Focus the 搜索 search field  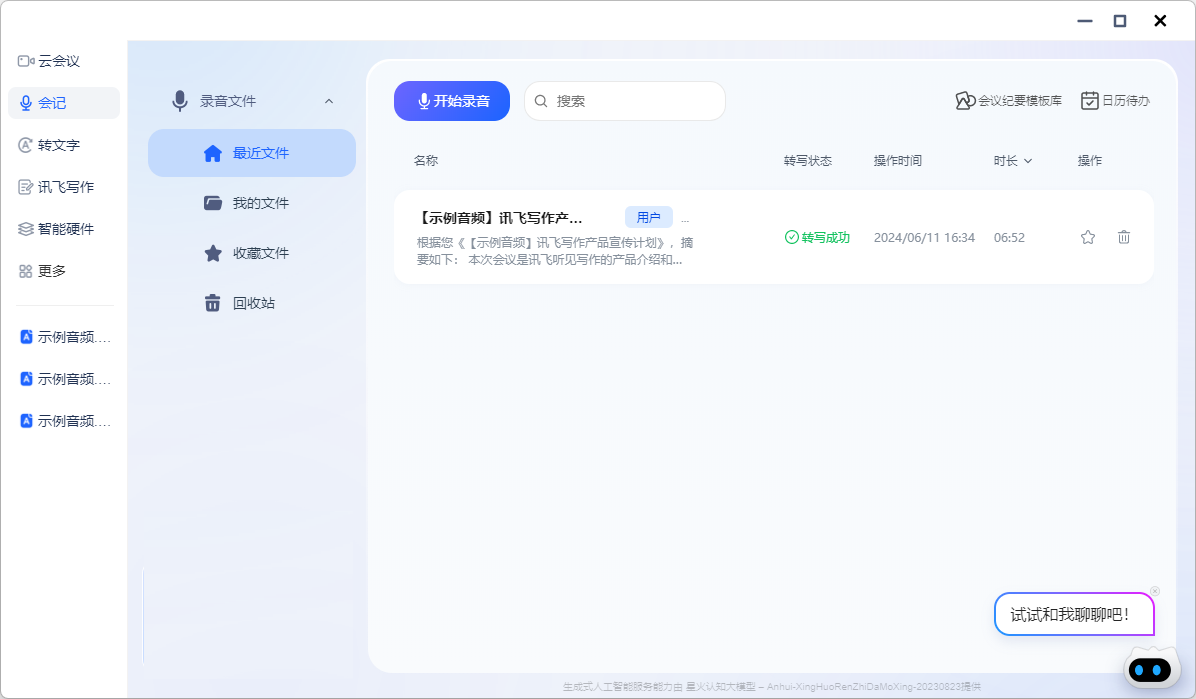[625, 101]
